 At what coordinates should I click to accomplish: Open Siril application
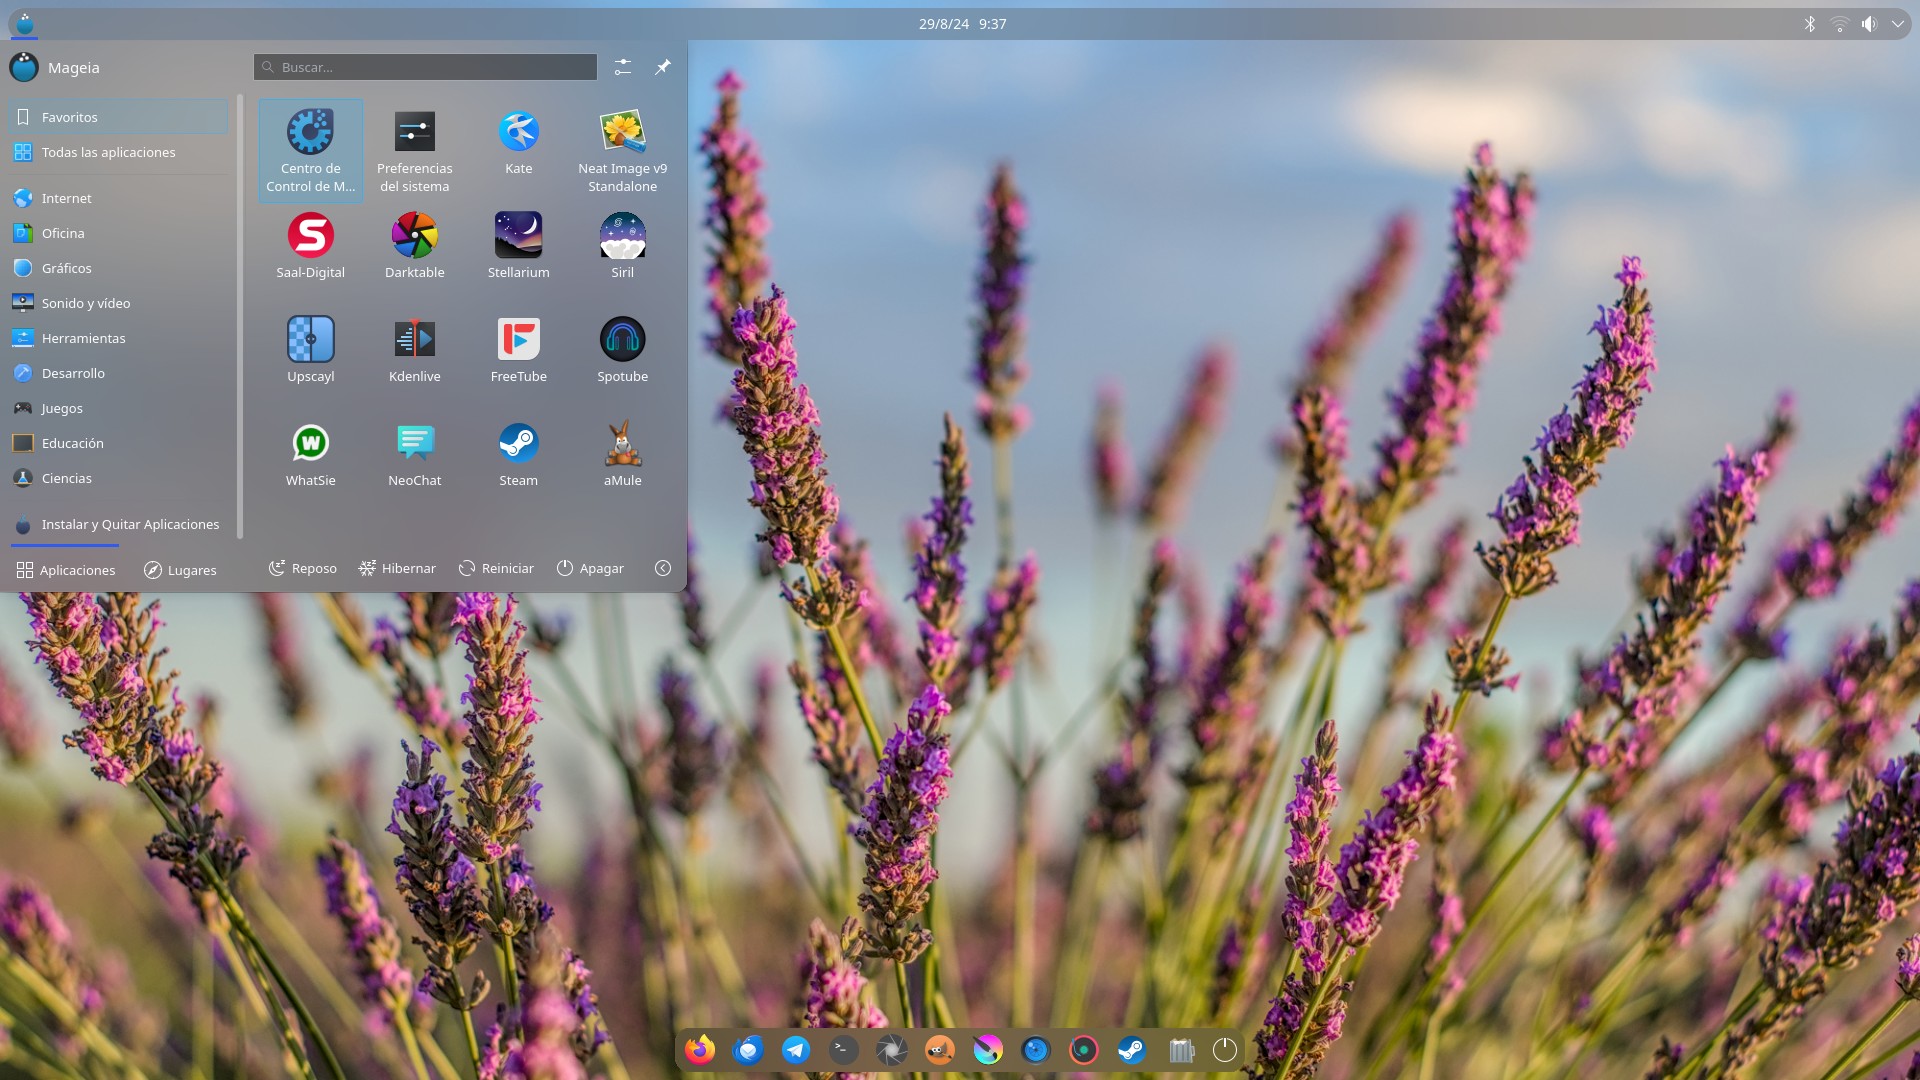pyautogui.click(x=622, y=246)
